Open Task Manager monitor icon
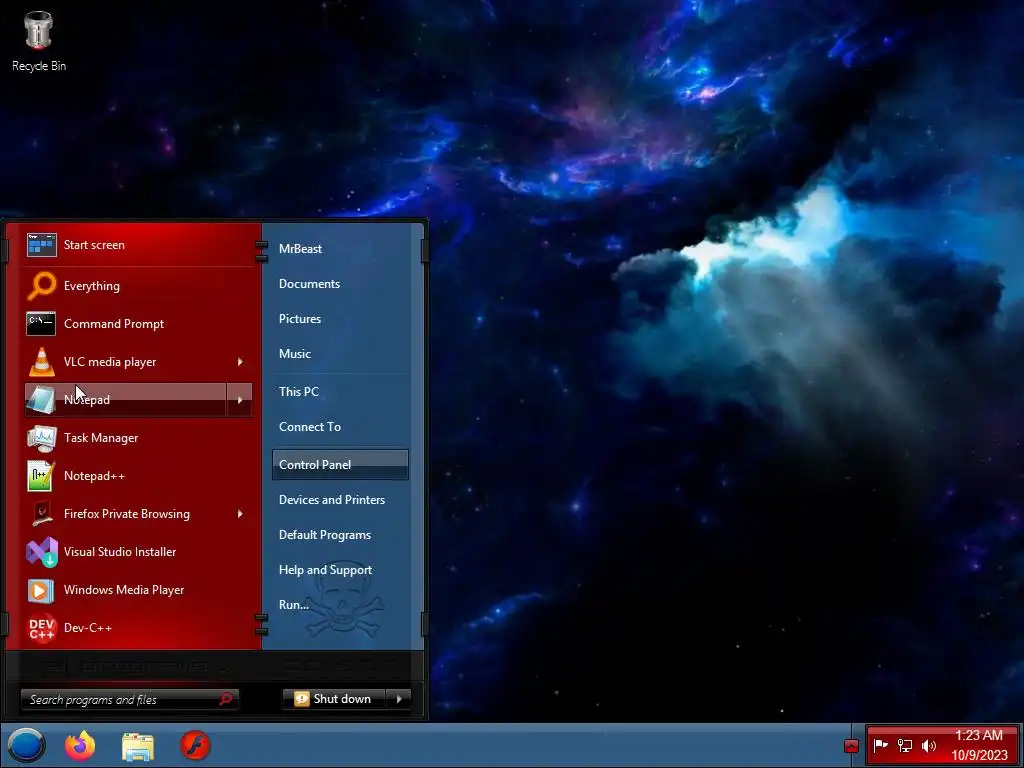The image size is (1024, 768). (41, 438)
